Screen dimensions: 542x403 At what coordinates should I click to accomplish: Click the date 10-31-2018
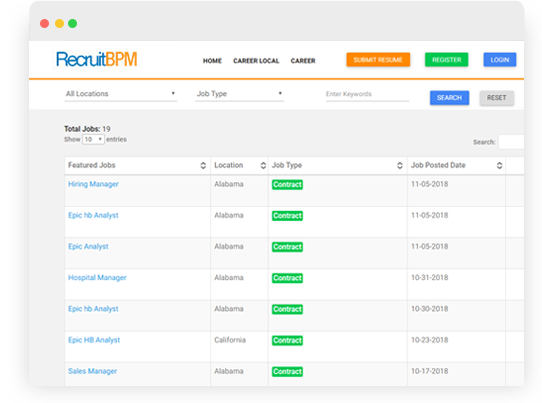pyautogui.click(x=430, y=278)
